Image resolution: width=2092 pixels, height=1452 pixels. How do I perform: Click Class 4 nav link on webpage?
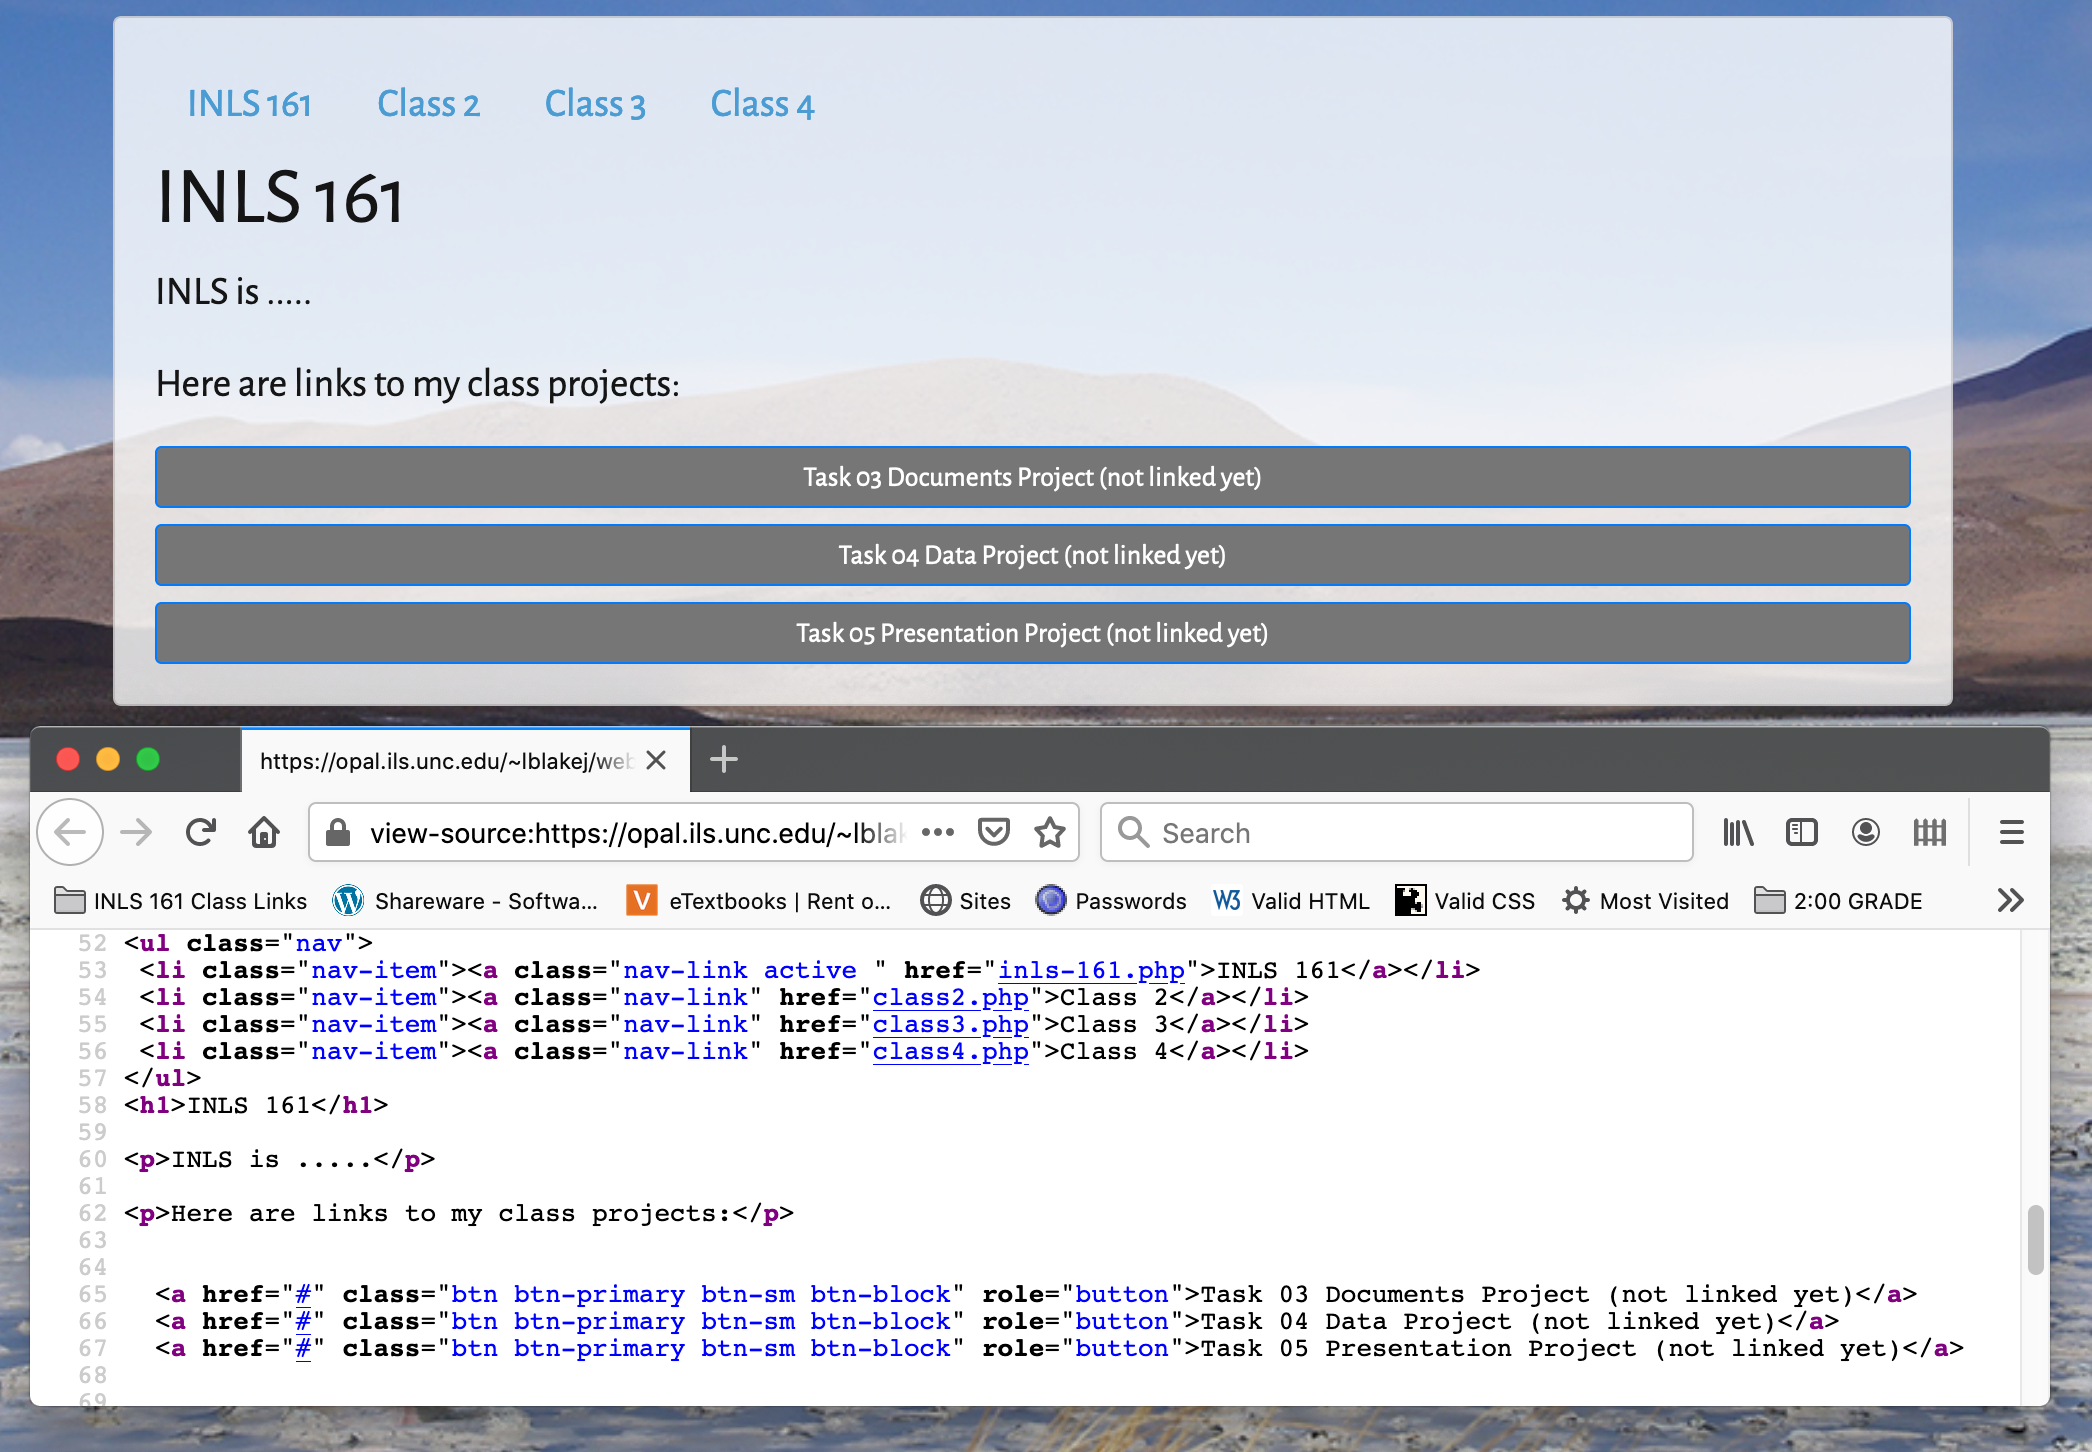(762, 104)
